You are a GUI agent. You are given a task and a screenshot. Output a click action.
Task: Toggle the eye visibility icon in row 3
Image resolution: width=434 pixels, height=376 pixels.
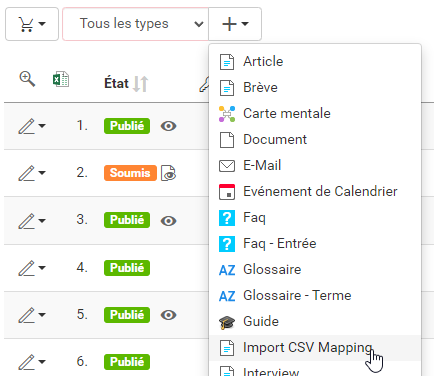coord(169,221)
